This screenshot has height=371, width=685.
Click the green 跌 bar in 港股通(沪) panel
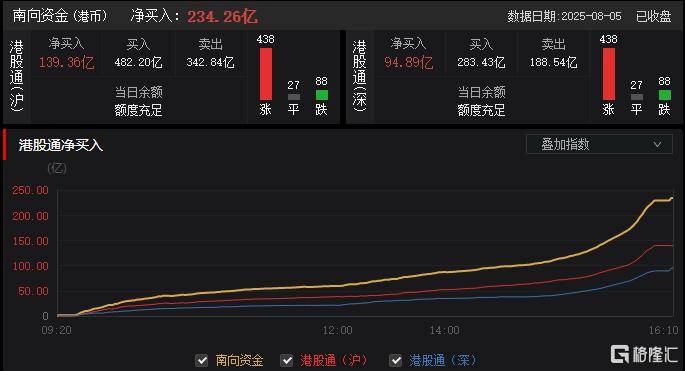coord(322,95)
